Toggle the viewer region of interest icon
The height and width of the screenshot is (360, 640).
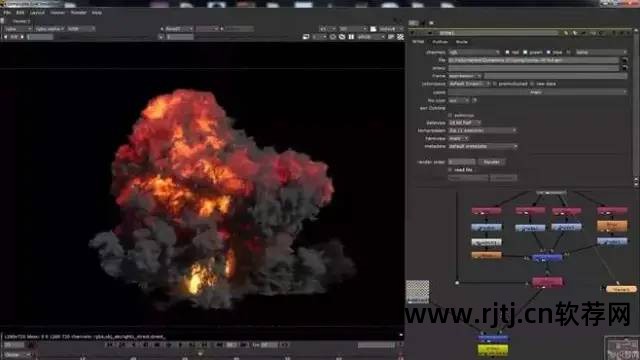tap(306, 37)
